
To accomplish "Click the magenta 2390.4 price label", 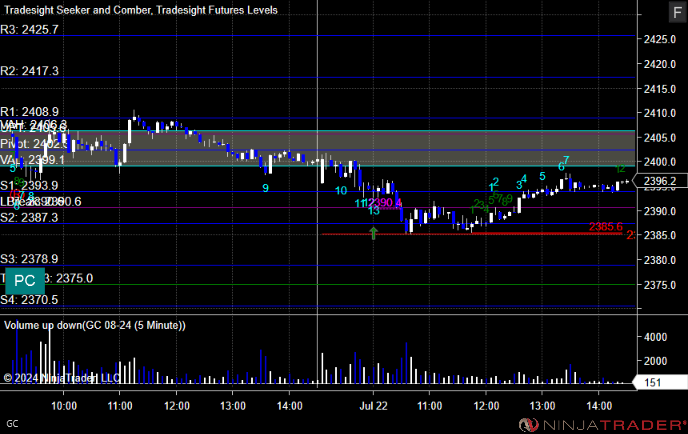I will [x=387, y=203].
